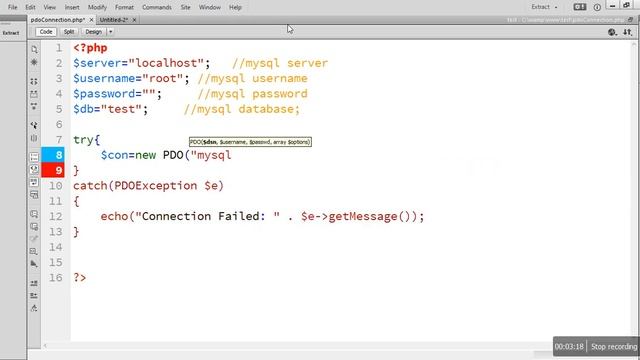Image resolution: width=640 pixels, height=360 pixels.
Task: Click the left arrow of the horizontal scrollbar
Action: [x=45, y=346]
